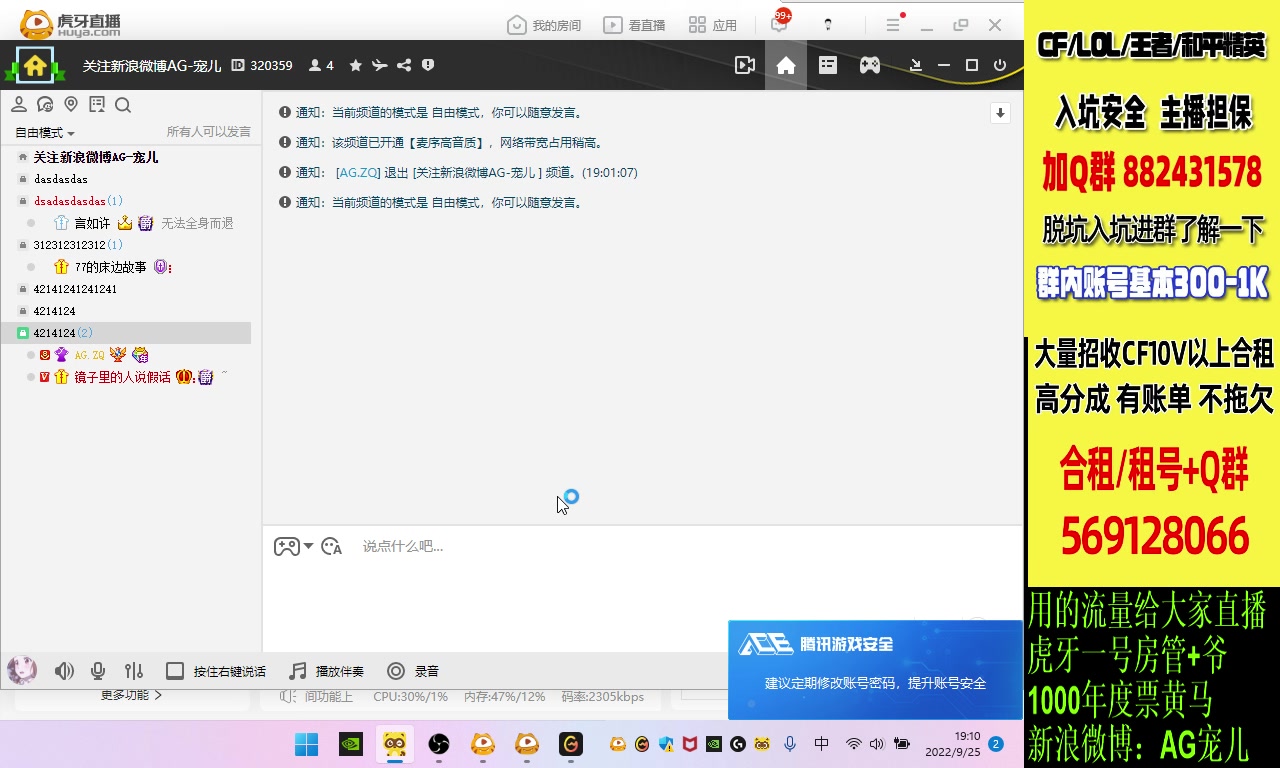Viewport: 1280px width, 768px height.
Task: Click the airplane icon in channel header
Action: [379, 65]
